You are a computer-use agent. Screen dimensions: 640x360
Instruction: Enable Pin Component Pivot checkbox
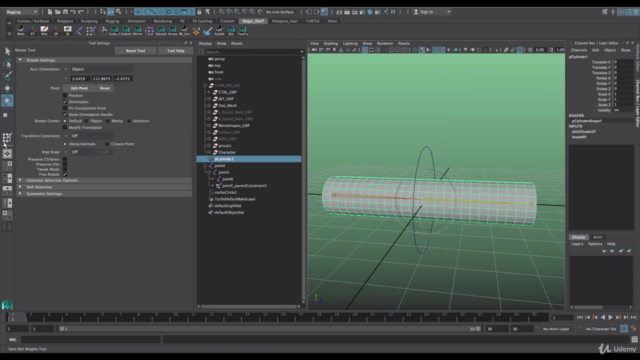(65, 108)
